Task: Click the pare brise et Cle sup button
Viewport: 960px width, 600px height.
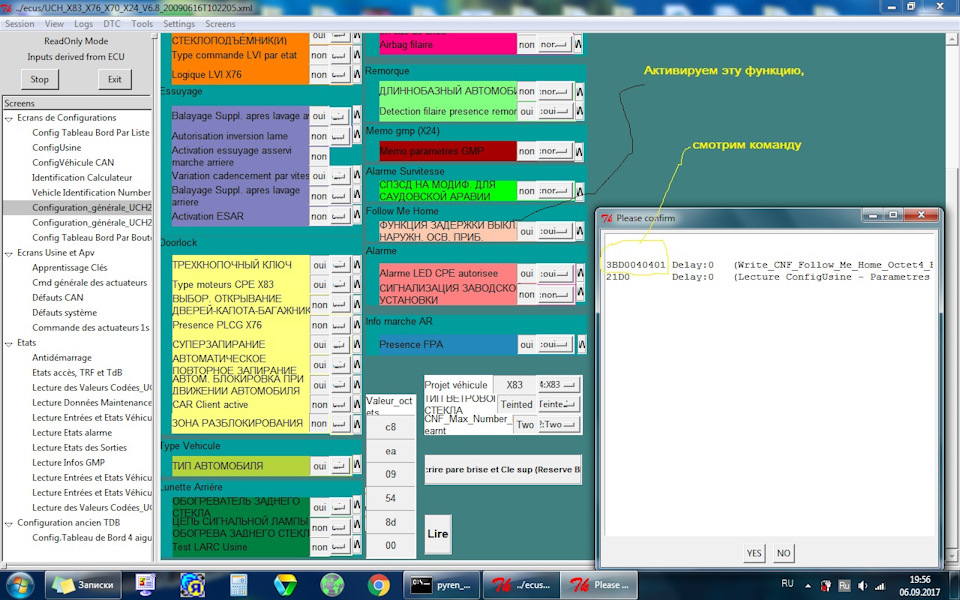Action: (503, 470)
